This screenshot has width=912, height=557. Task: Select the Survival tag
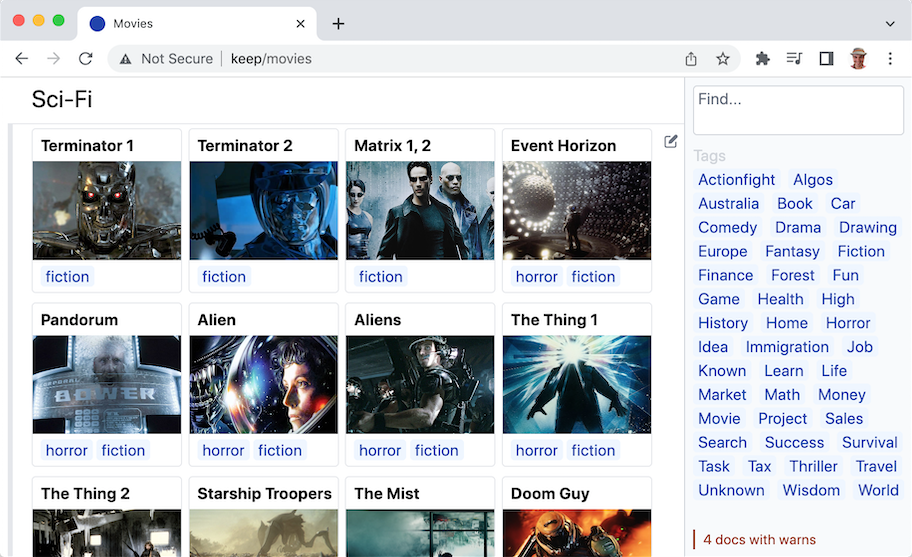pyautogui.click(x=870, y=442)
